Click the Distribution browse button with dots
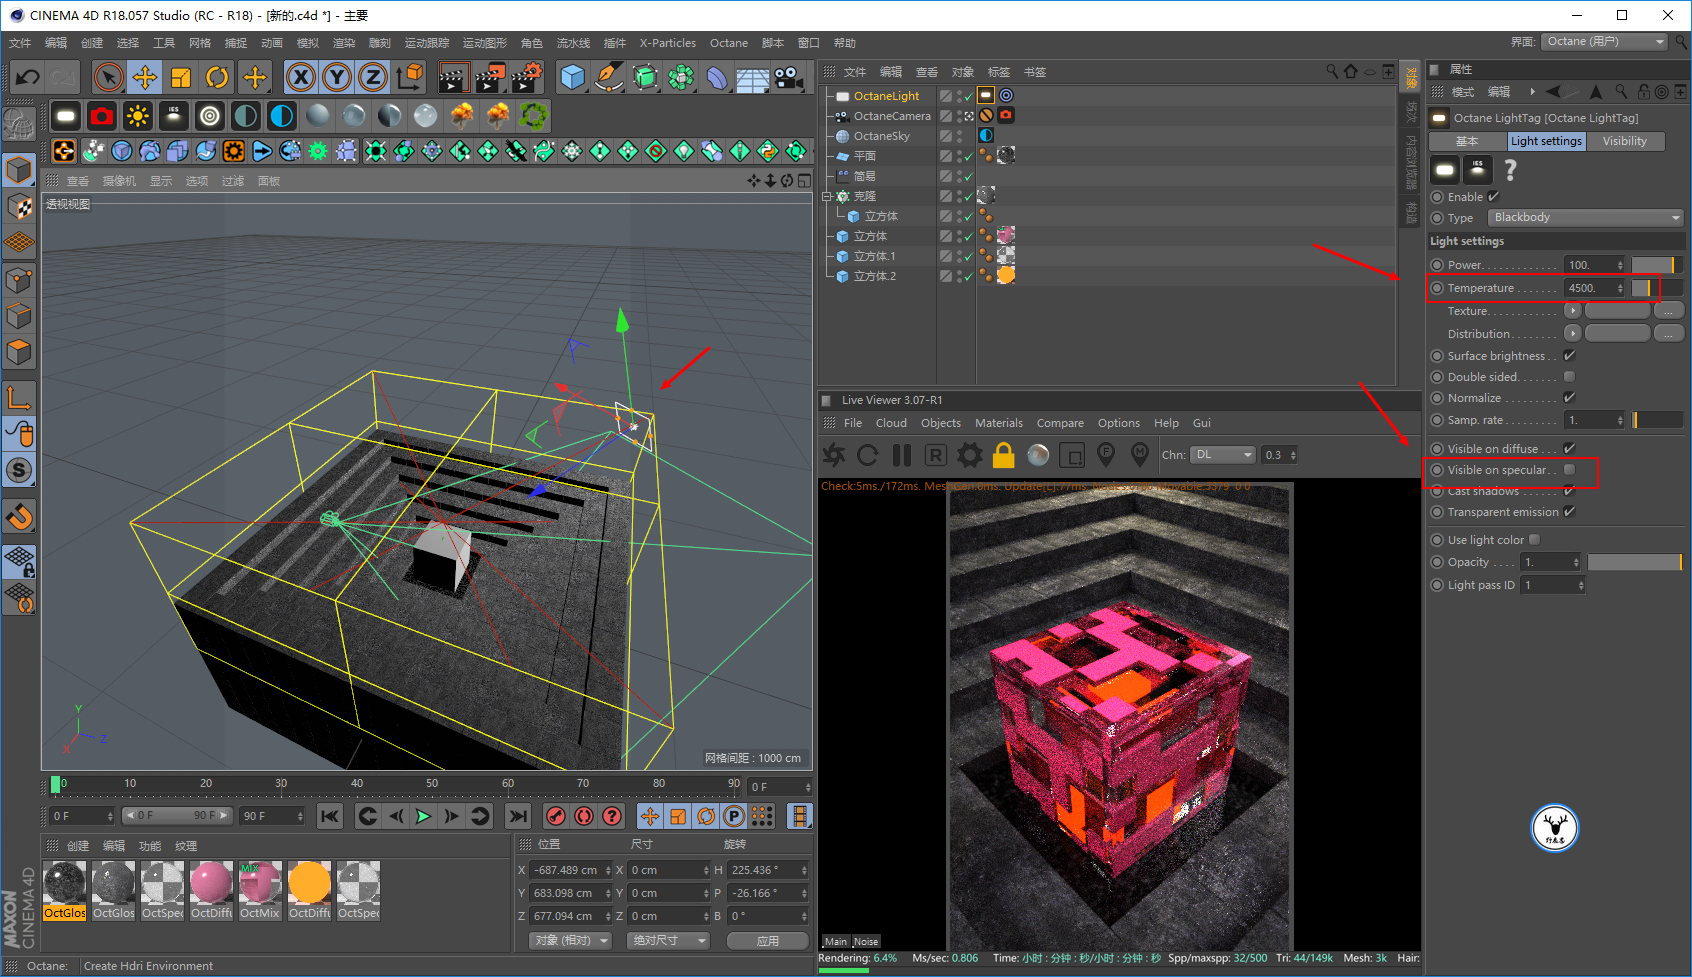Viewport: 1692px width, 977px height. pyautogui.click(x=1668, y=333)
